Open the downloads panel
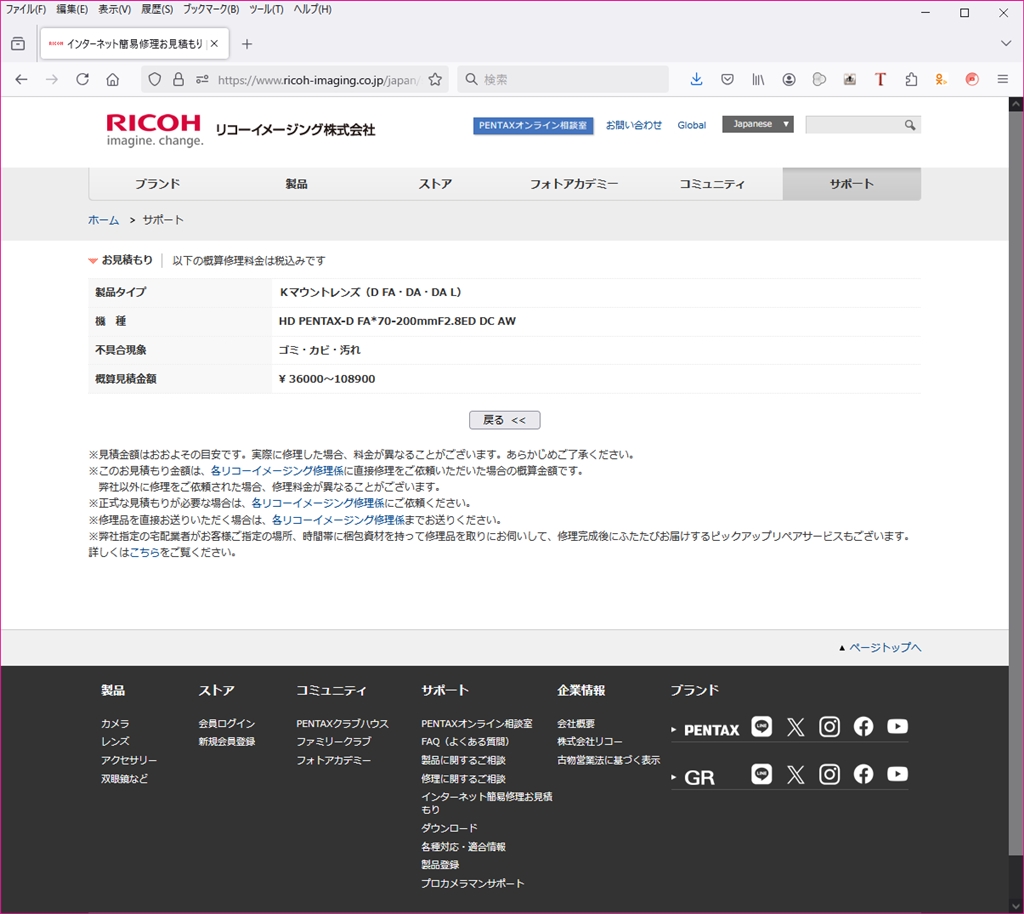Viewport: 1024px width, 914px height. coord(696,80)
